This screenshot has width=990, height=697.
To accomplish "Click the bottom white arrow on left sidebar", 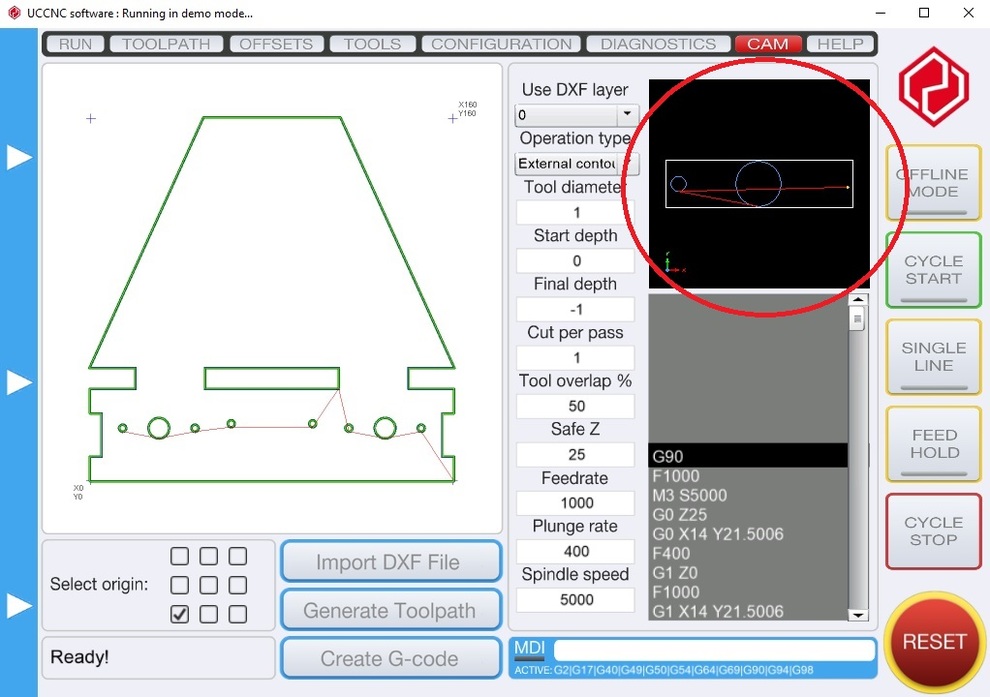I will tap(20, 606).
